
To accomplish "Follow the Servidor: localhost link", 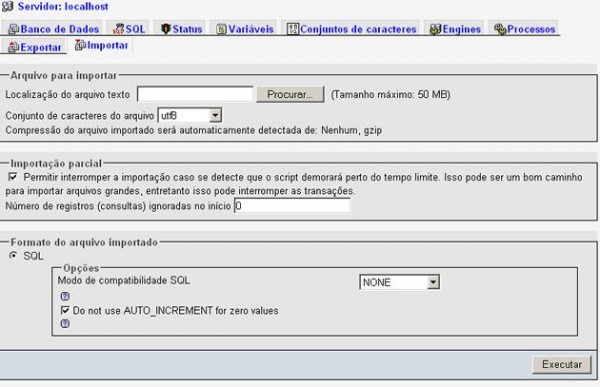I will point(63,7).
